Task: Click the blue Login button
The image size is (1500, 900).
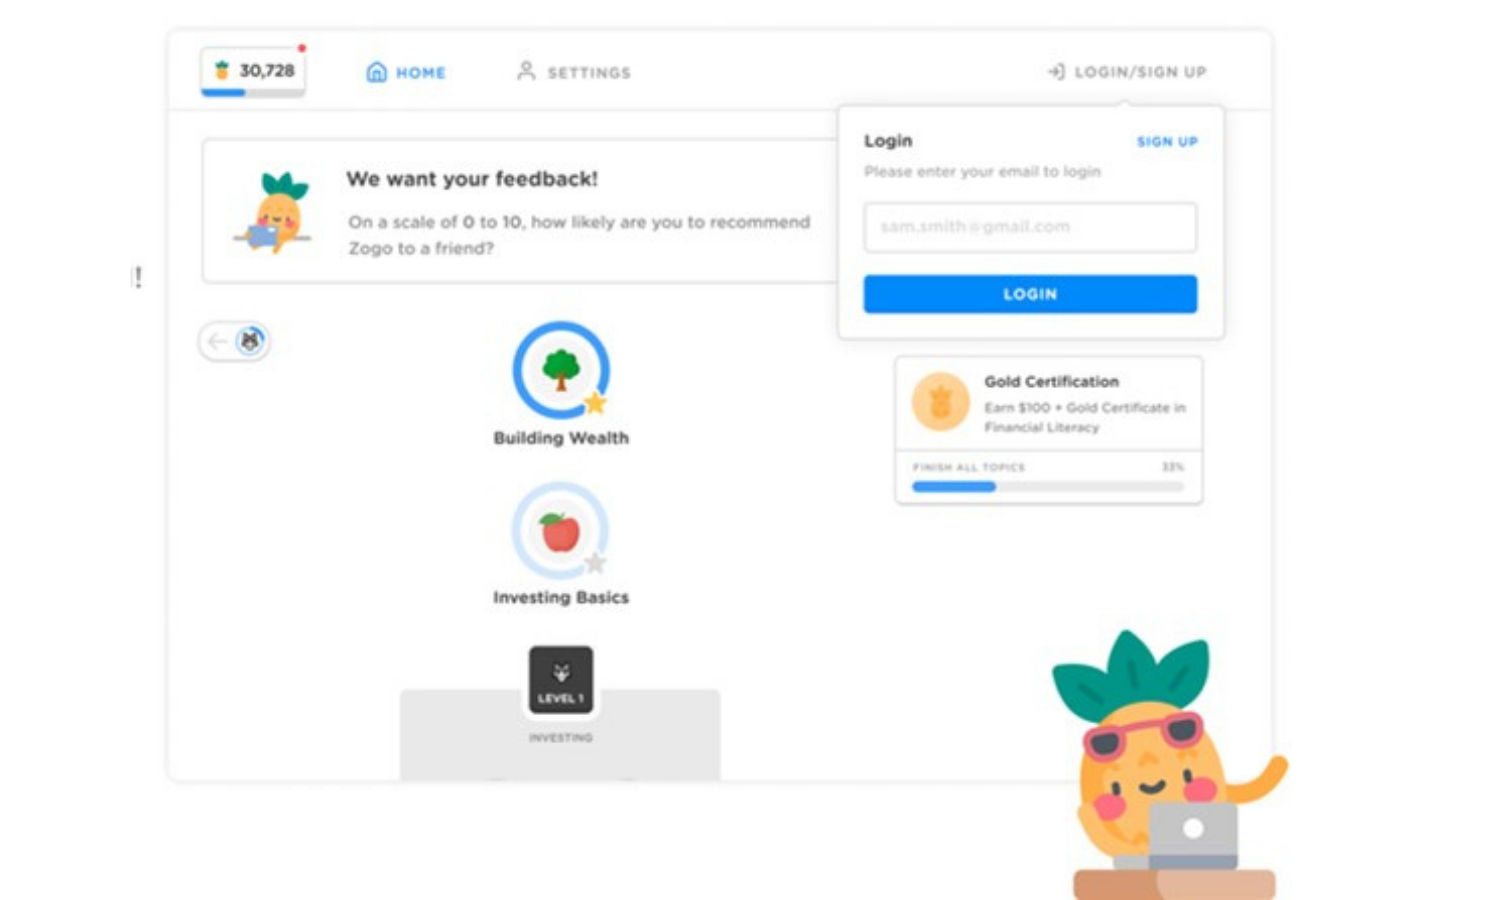Action: pyautogui.click(x=1030, y=294)
